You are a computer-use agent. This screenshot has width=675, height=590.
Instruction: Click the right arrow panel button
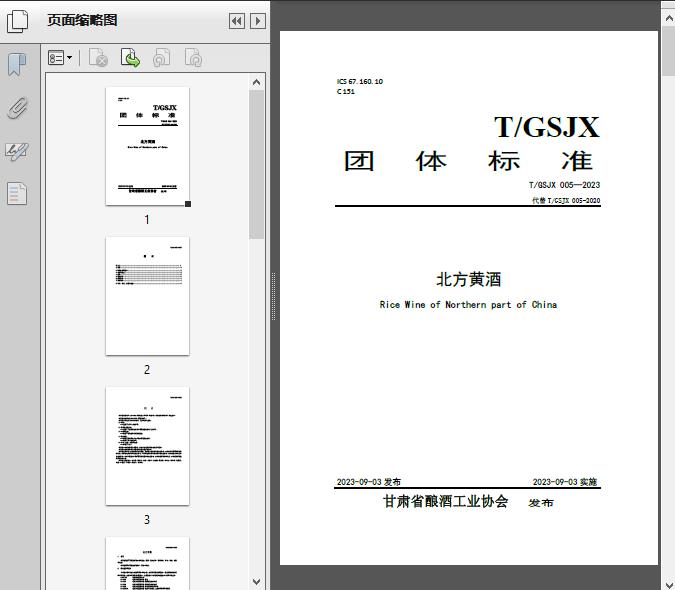(258, 21)
